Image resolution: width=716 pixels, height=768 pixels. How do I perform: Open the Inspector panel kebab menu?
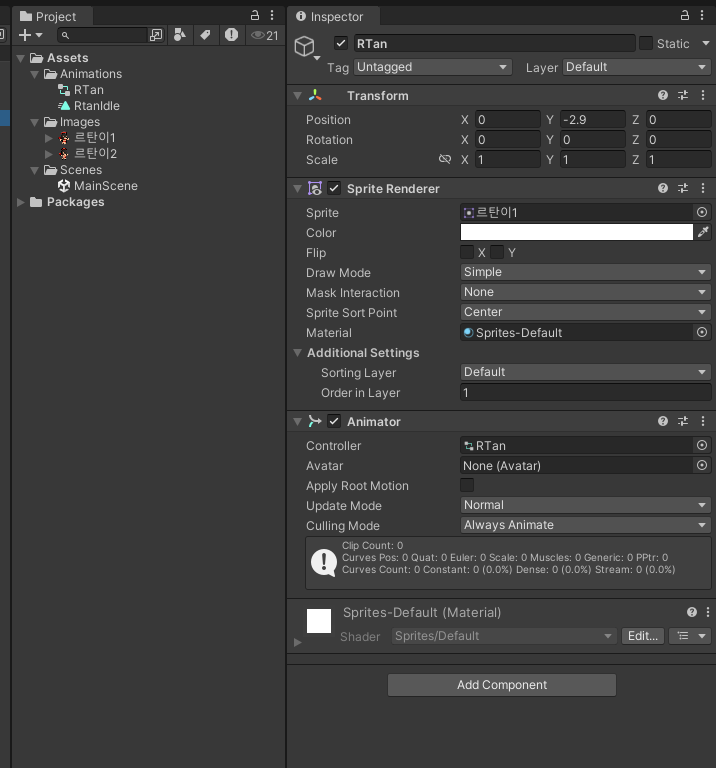[702, 16]
